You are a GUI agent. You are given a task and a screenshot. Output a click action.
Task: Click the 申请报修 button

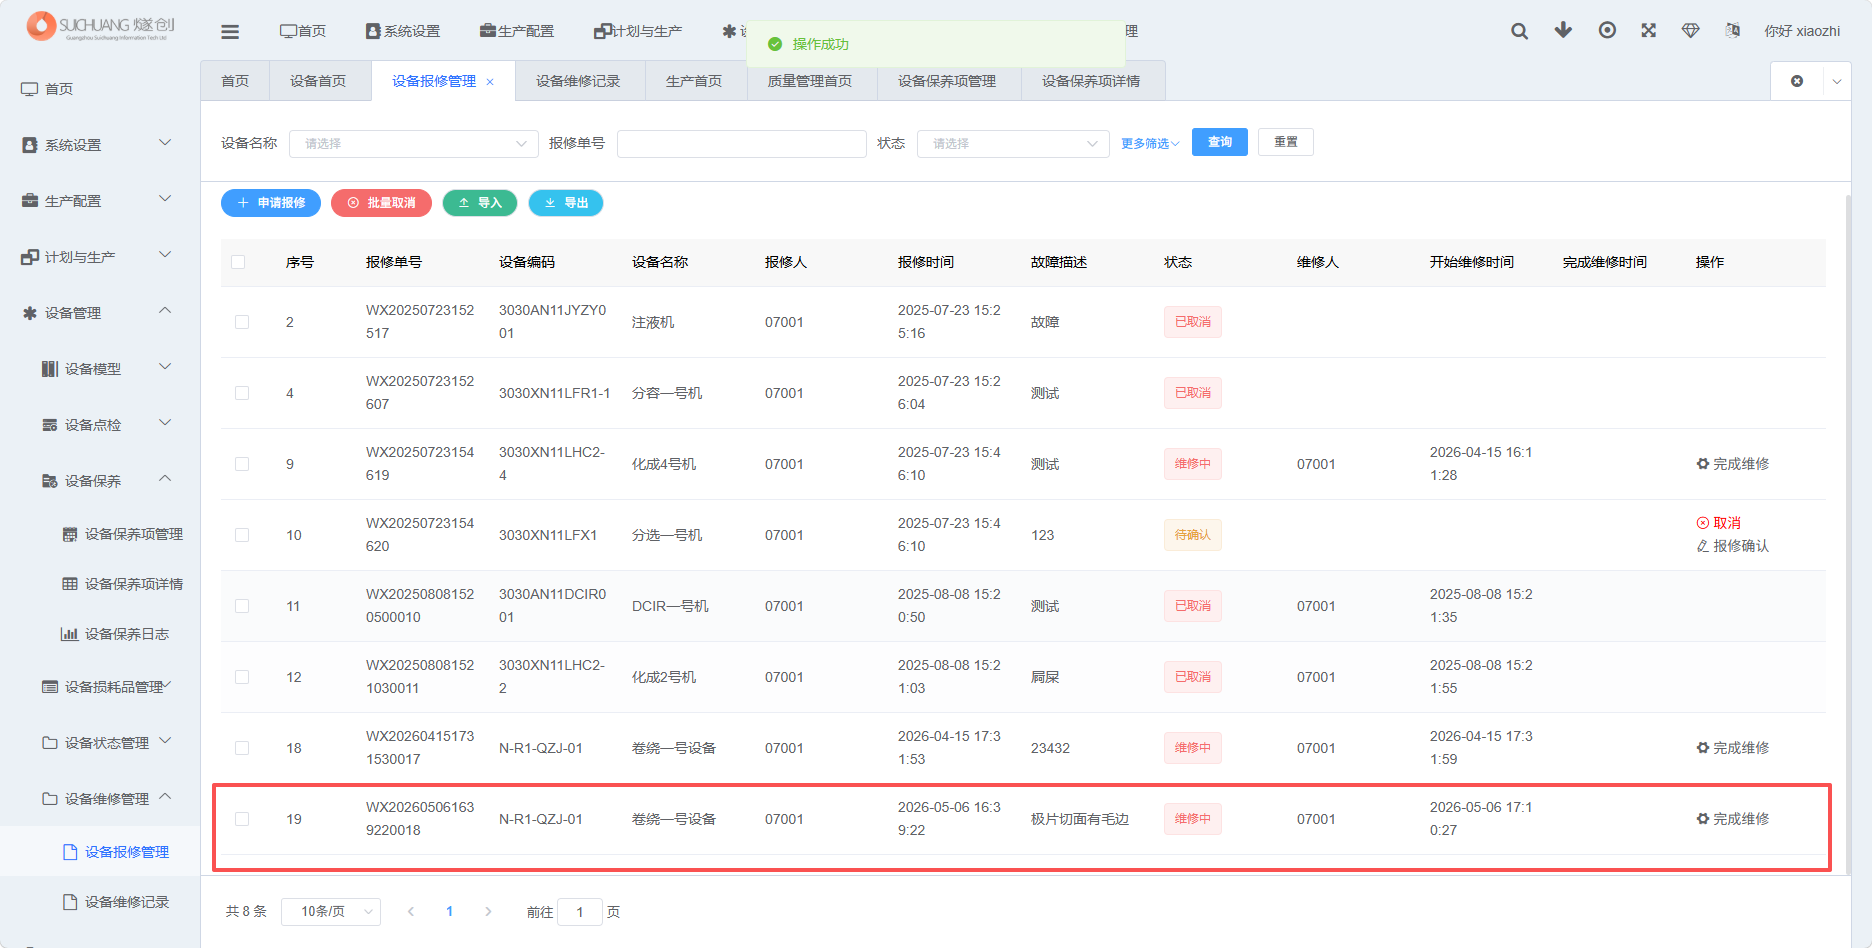click(271, 203)
